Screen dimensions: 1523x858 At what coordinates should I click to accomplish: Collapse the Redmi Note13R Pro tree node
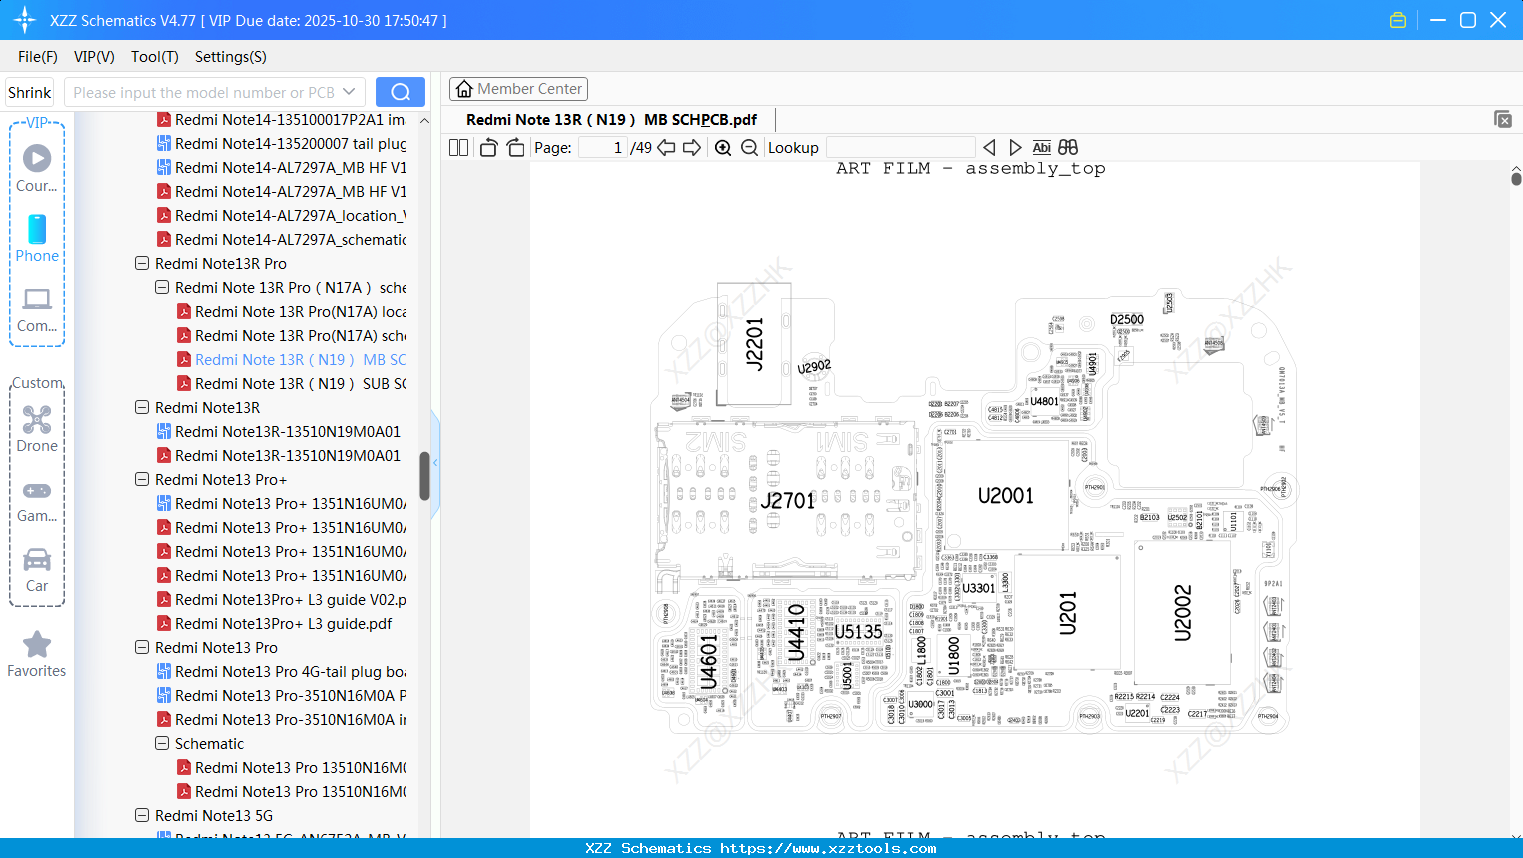coord(141,263)
